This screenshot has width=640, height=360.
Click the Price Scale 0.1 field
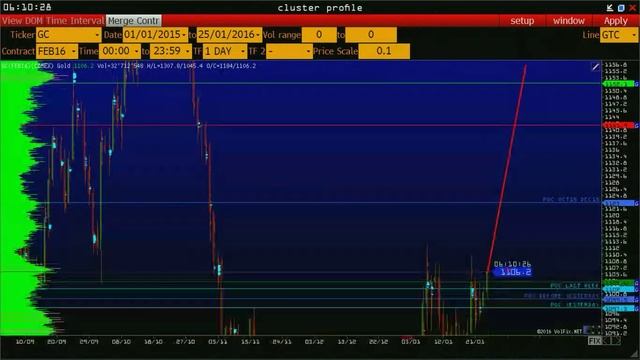pyautogui.click(x=384, y=51)
